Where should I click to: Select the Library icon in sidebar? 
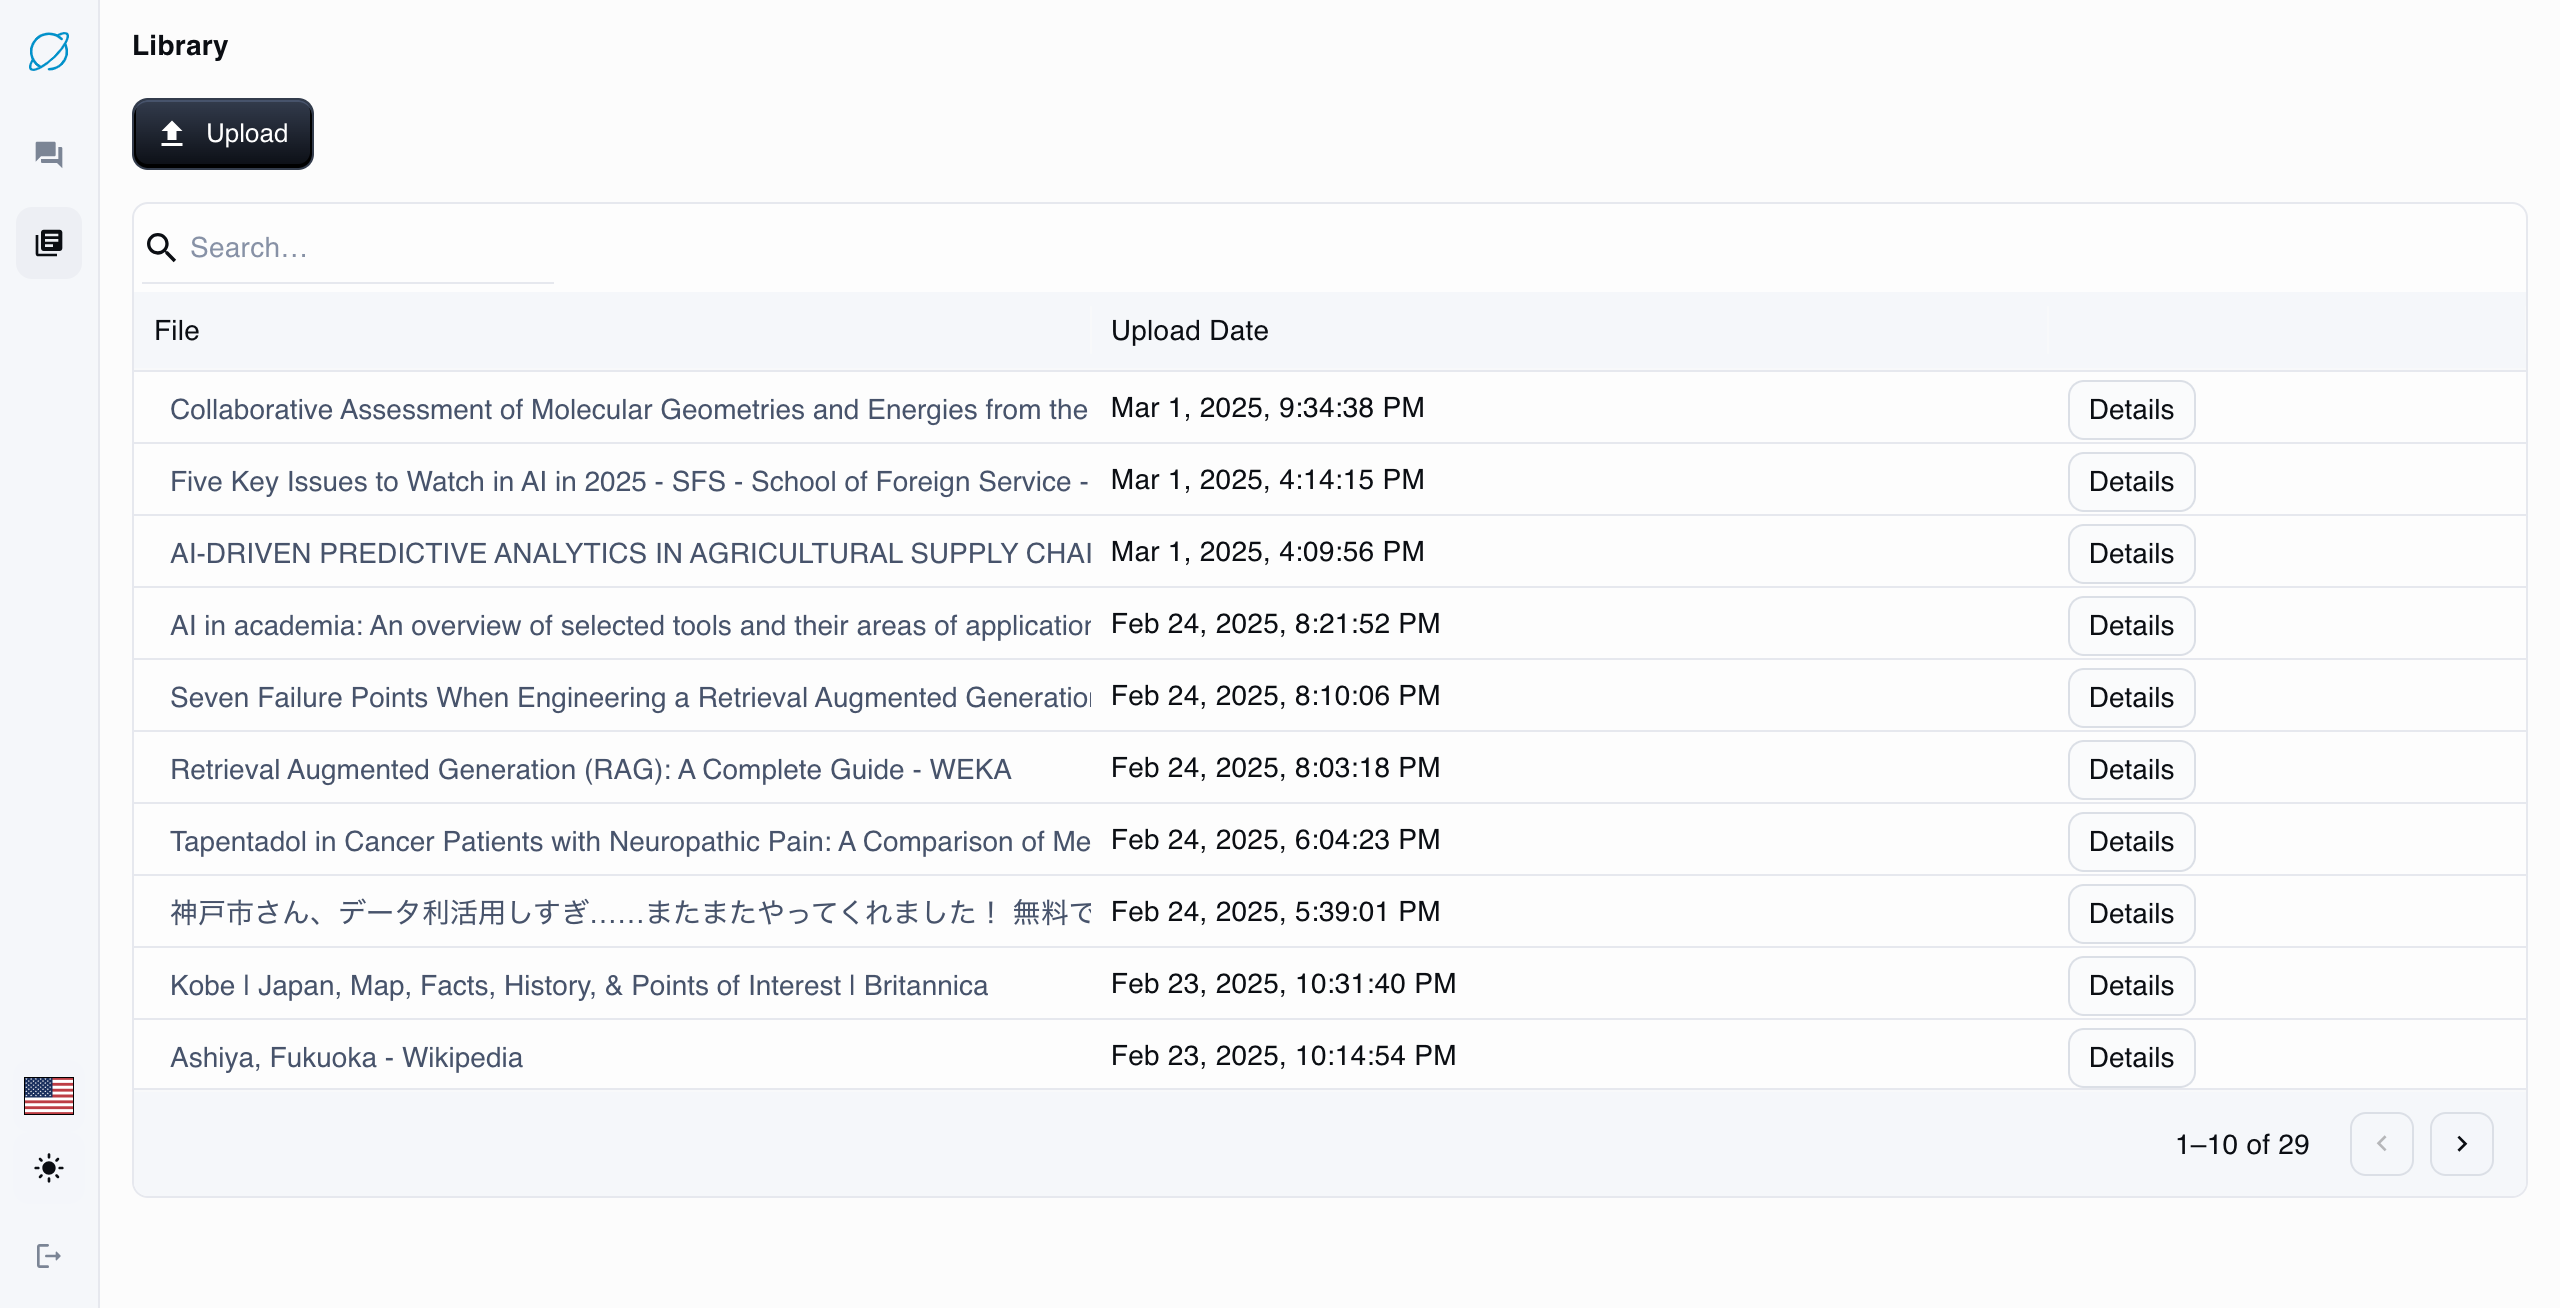tap(48, 242)
